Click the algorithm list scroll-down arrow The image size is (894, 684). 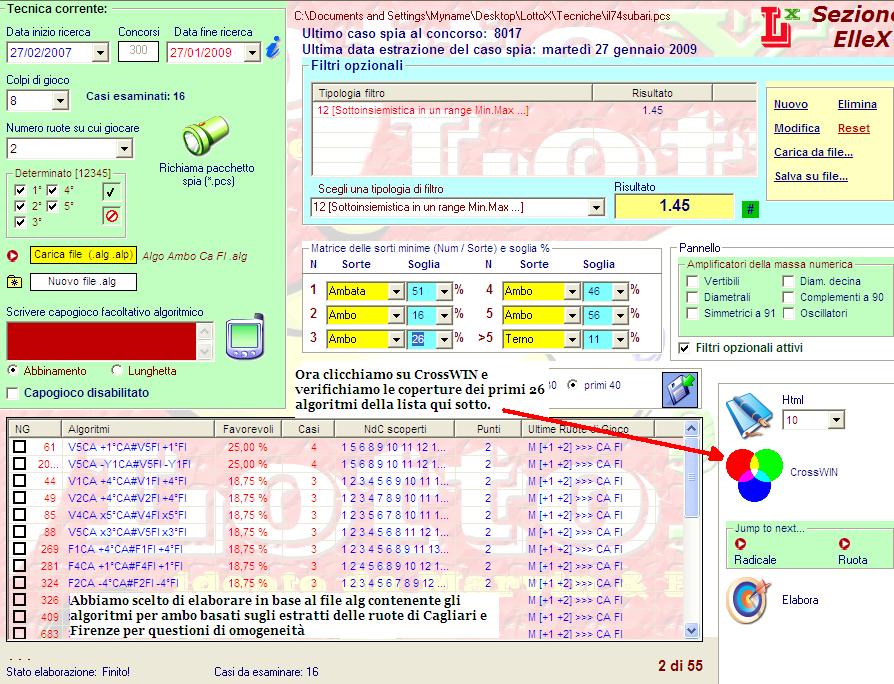click(x=692, y=630)
